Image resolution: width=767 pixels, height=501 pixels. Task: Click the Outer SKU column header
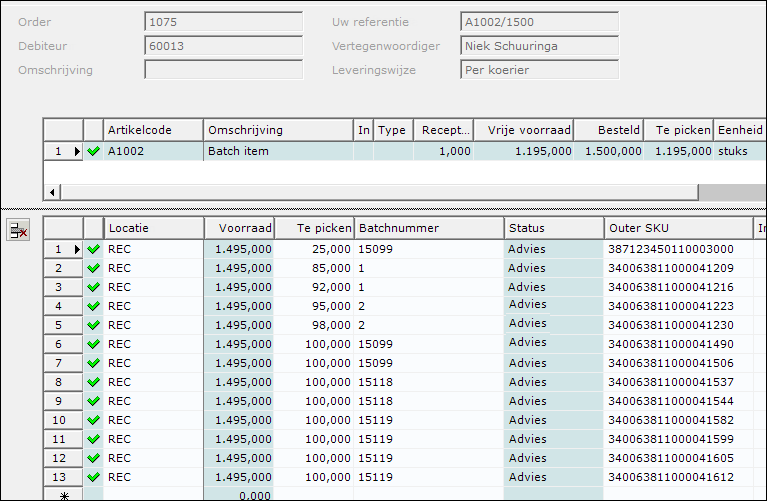(x=678, y=228)
